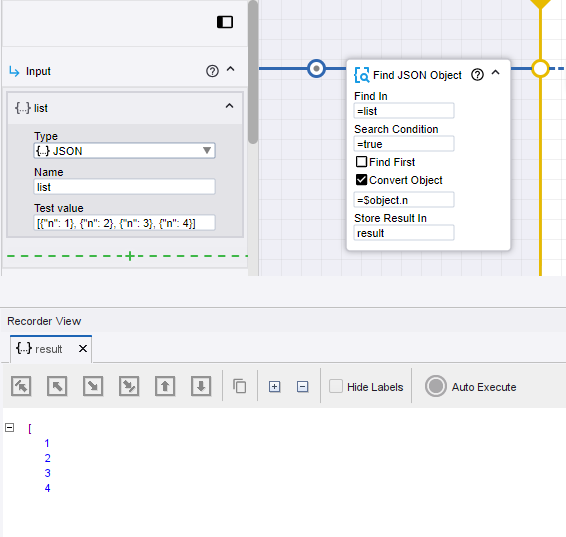The width and height of the screenshot is (566, 537).
Task: Close the result tab
Action: 83,349
